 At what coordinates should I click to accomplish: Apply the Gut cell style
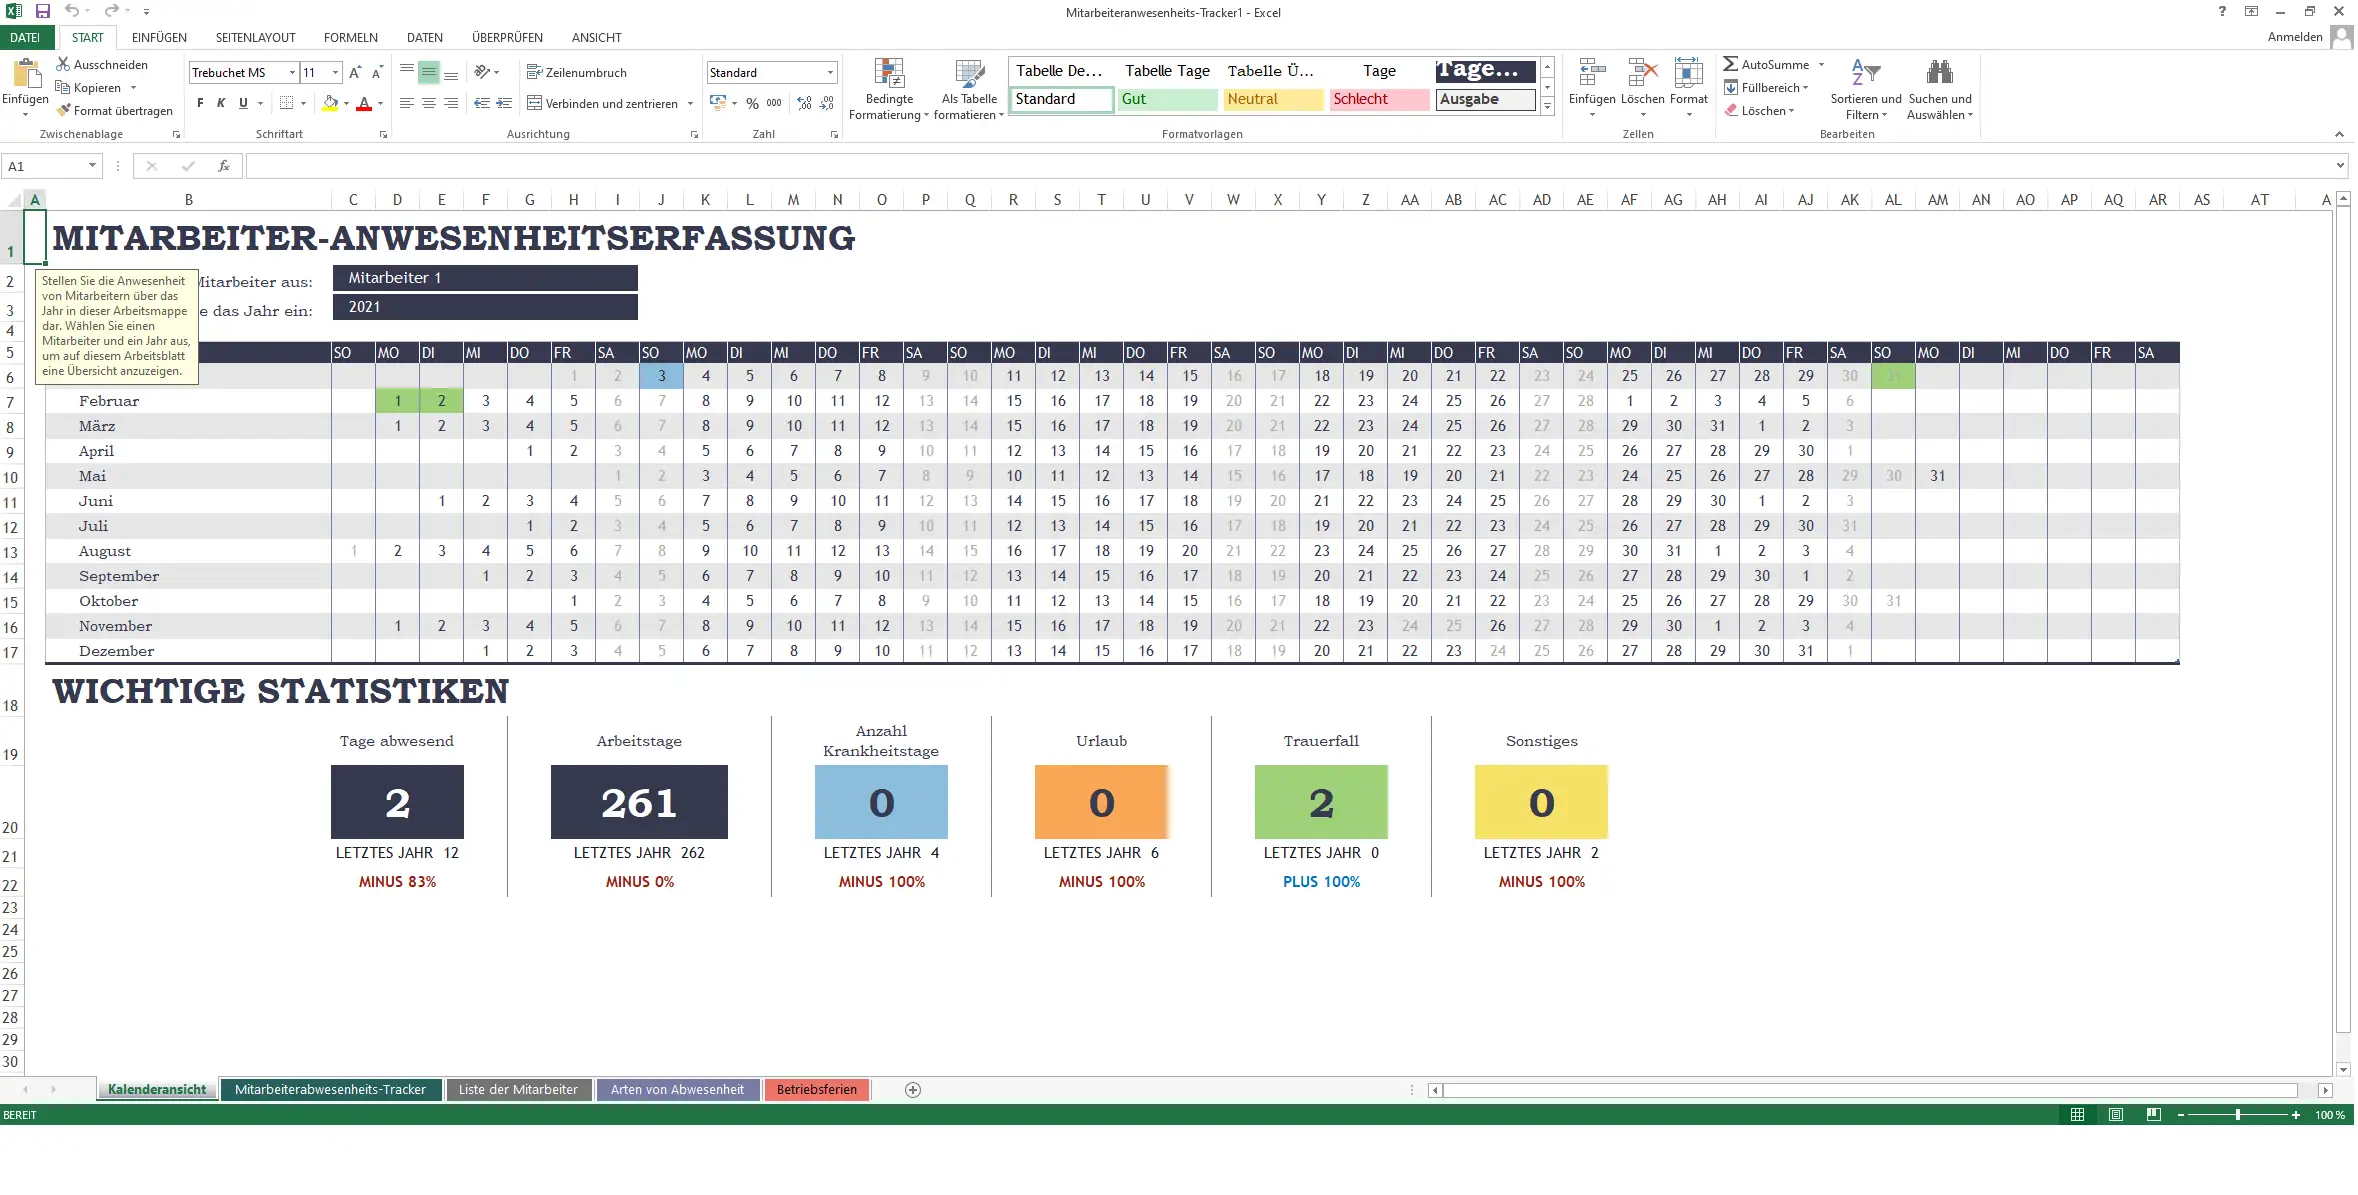coord(1166,99)
